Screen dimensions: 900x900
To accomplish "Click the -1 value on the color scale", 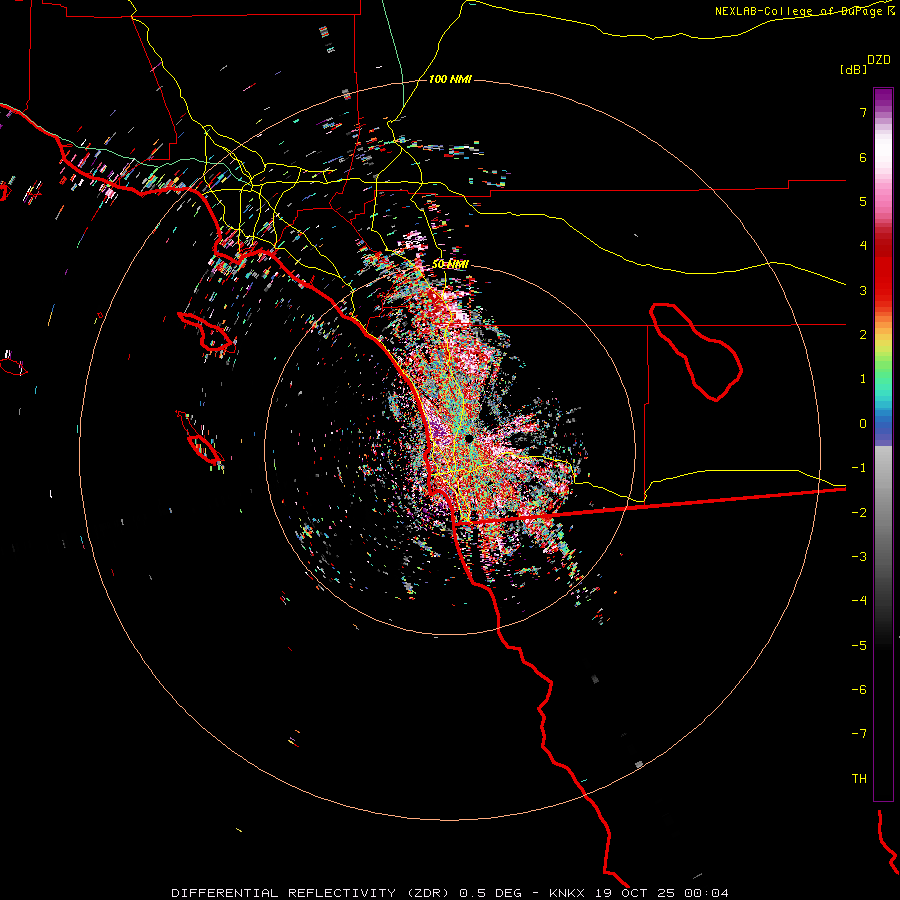I will tap(859, 468).
